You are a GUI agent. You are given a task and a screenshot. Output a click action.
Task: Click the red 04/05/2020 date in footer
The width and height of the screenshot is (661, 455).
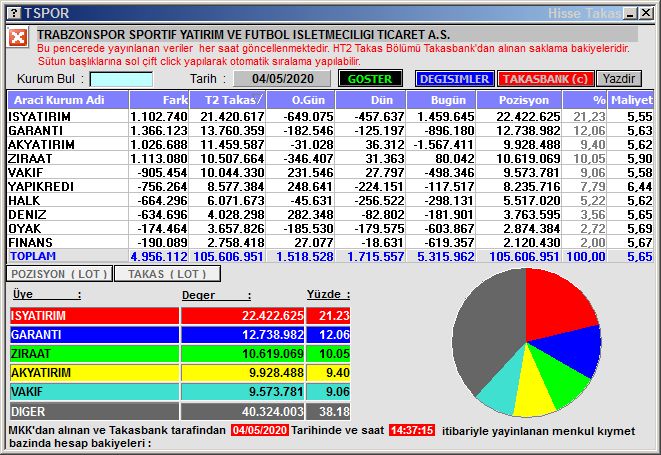[x=260, y=431]
